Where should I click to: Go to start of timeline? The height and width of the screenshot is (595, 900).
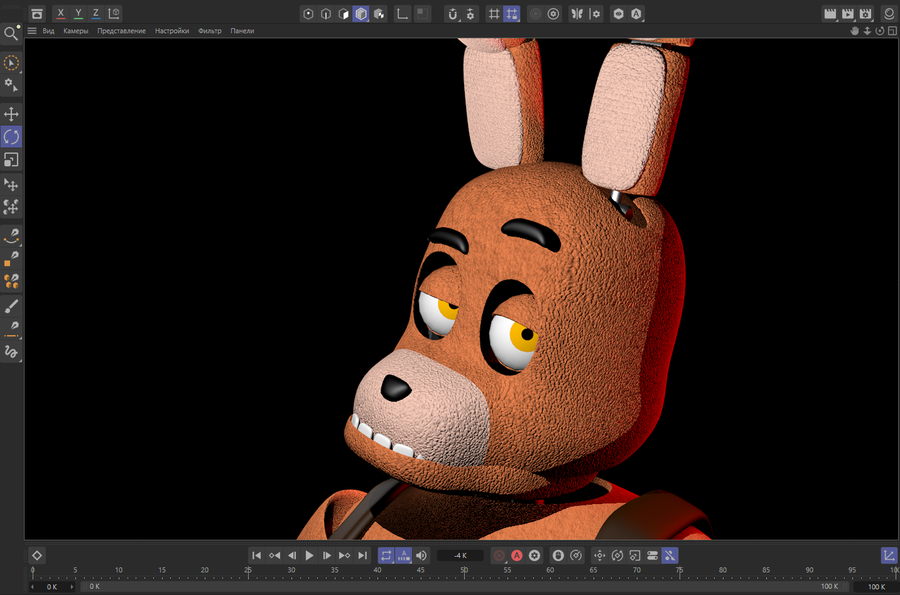(257, 555)
